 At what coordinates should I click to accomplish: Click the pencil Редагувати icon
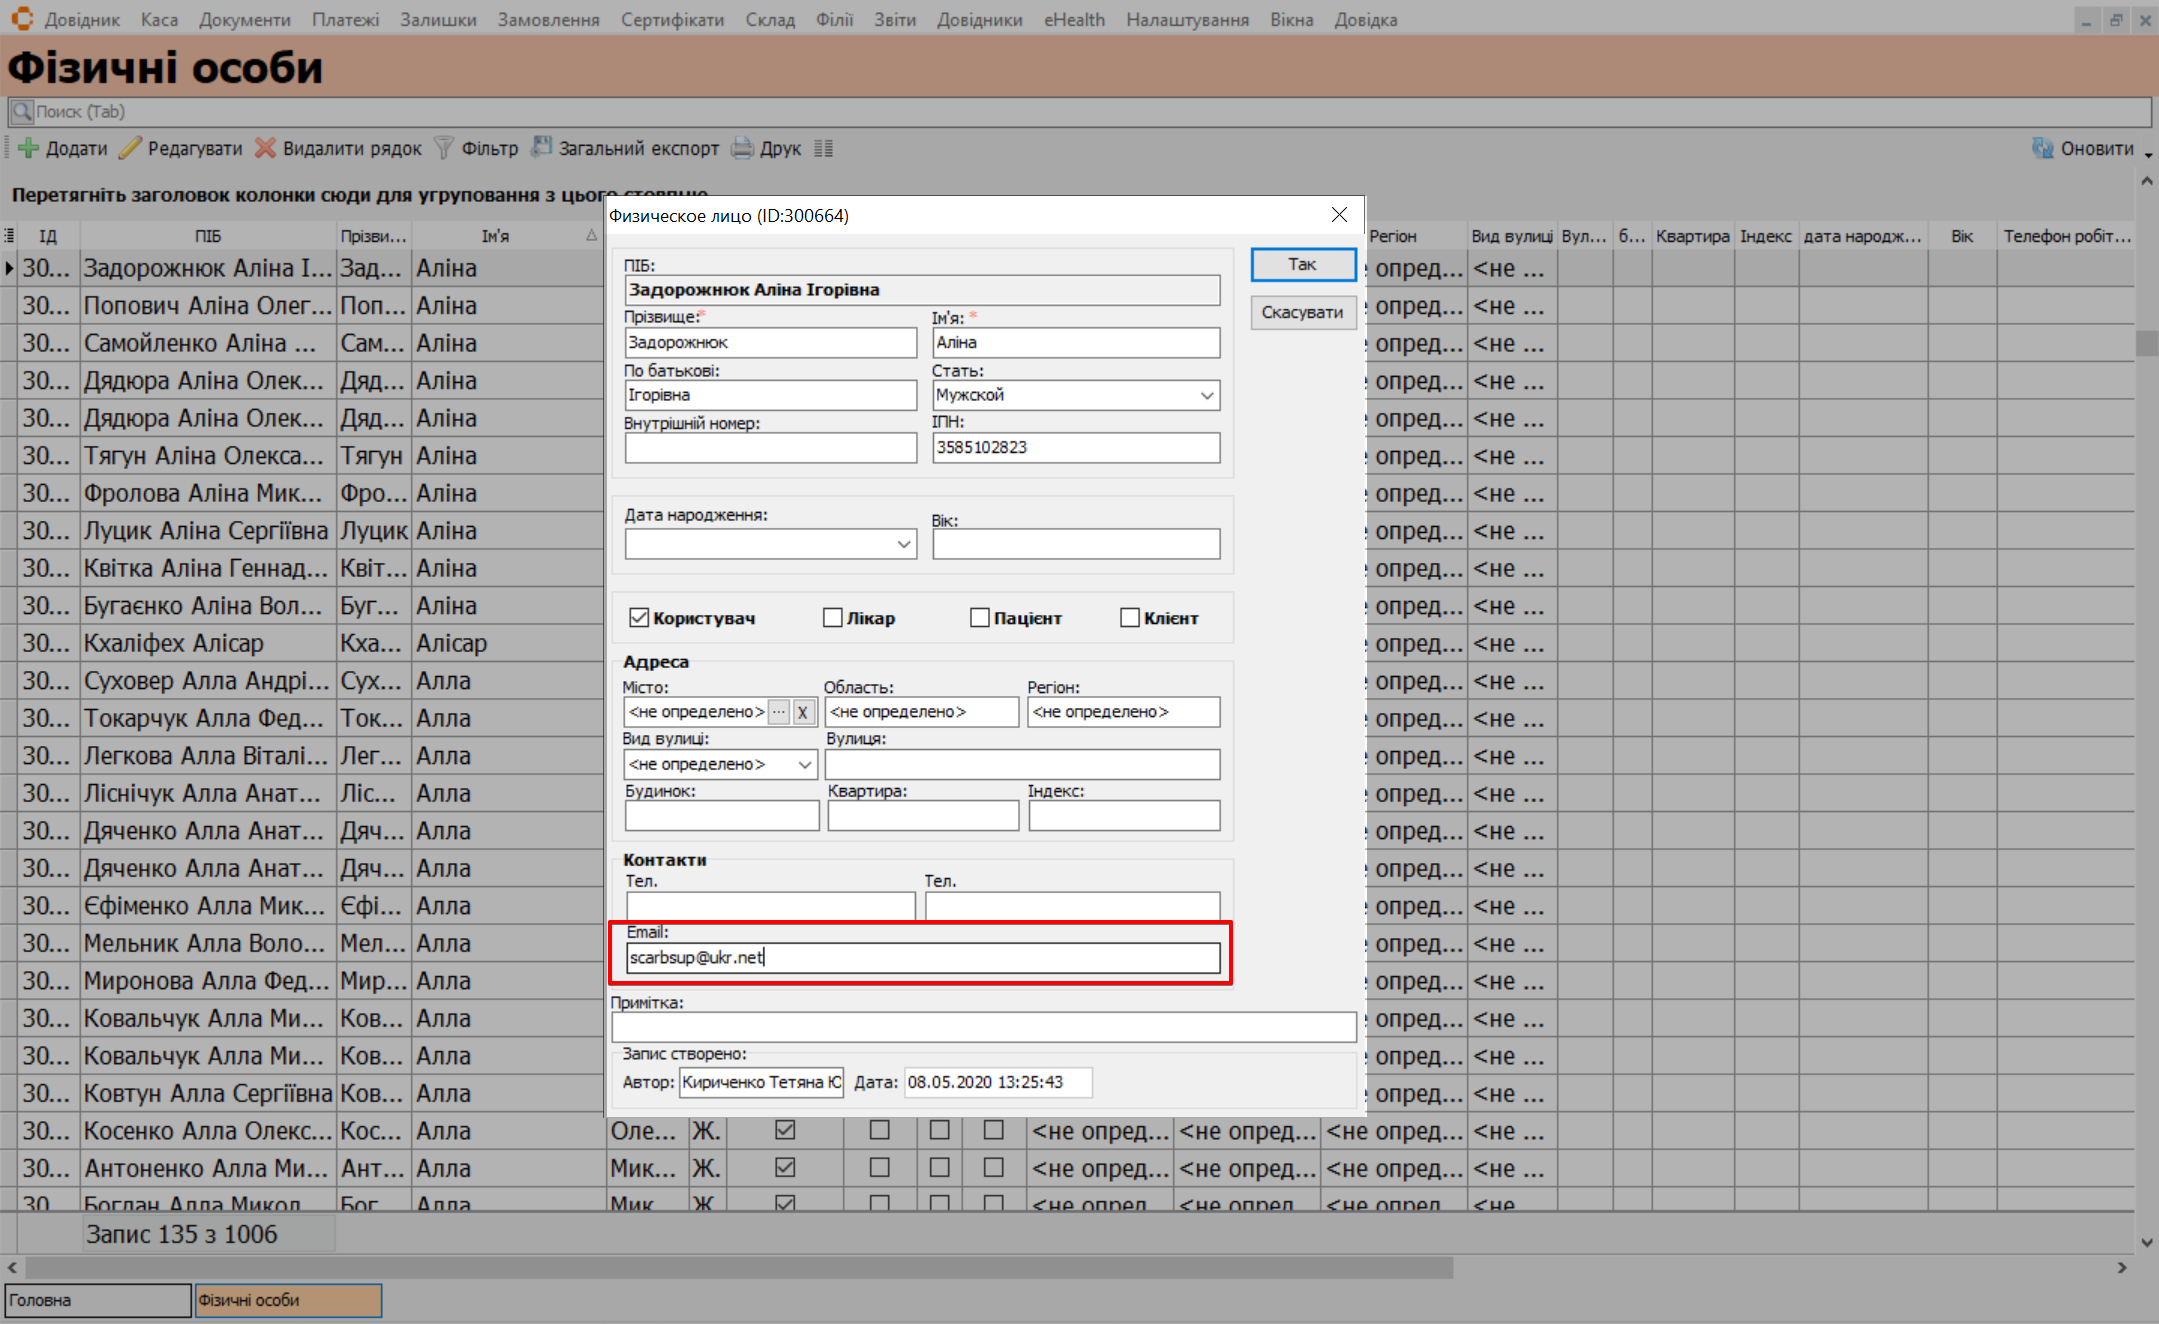[130, 148]
